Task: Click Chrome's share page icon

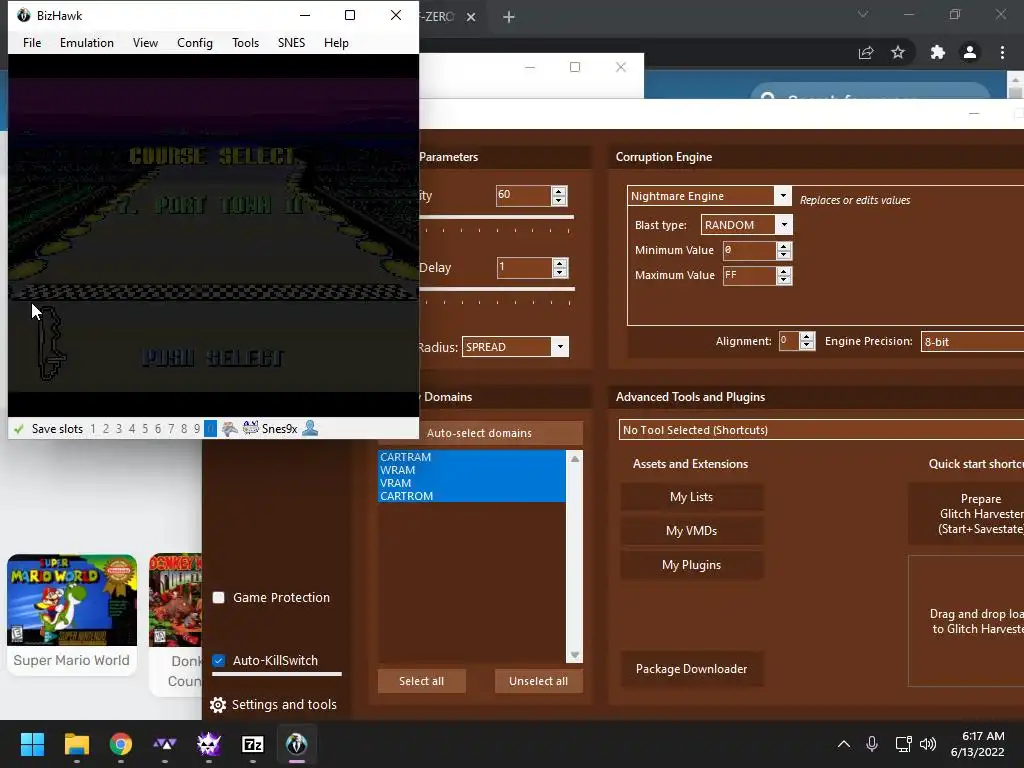Action: point(866,52)
